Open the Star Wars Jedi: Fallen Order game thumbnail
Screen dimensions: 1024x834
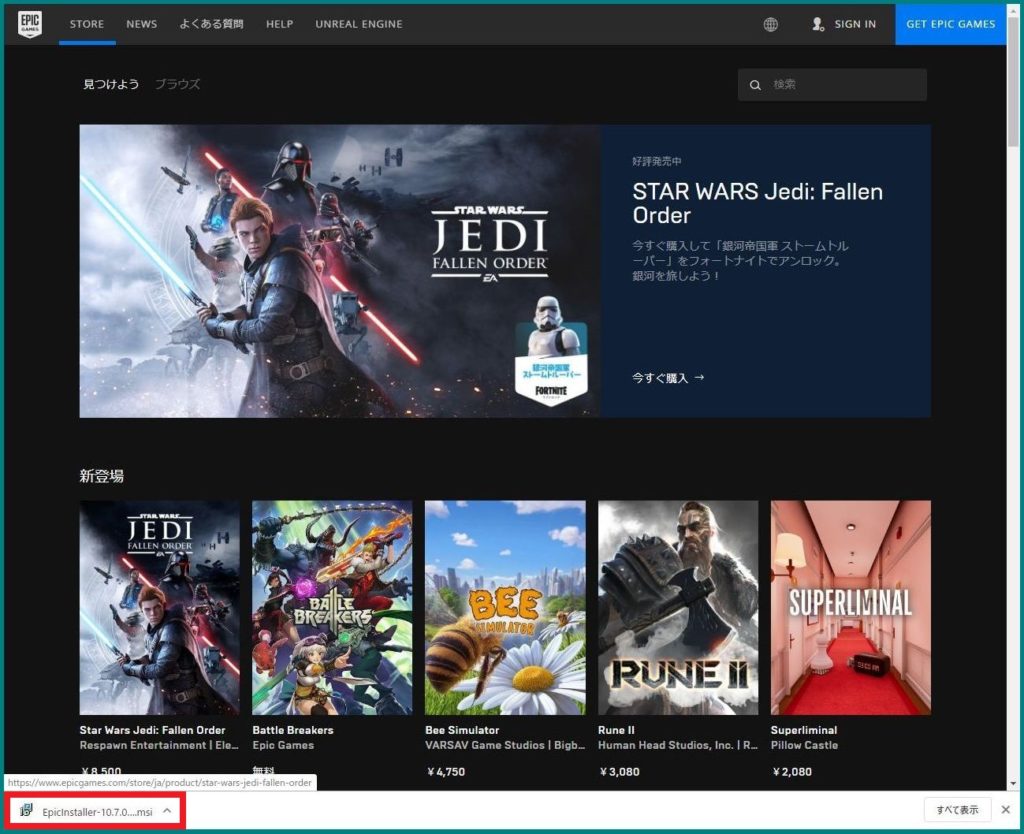coord(159,607)
